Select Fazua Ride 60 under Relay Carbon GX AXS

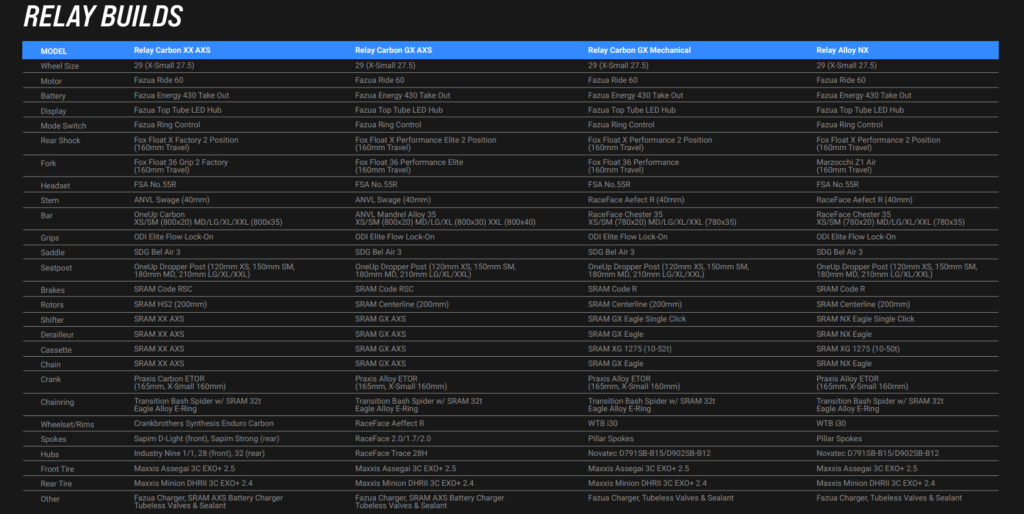pos(379,80)
